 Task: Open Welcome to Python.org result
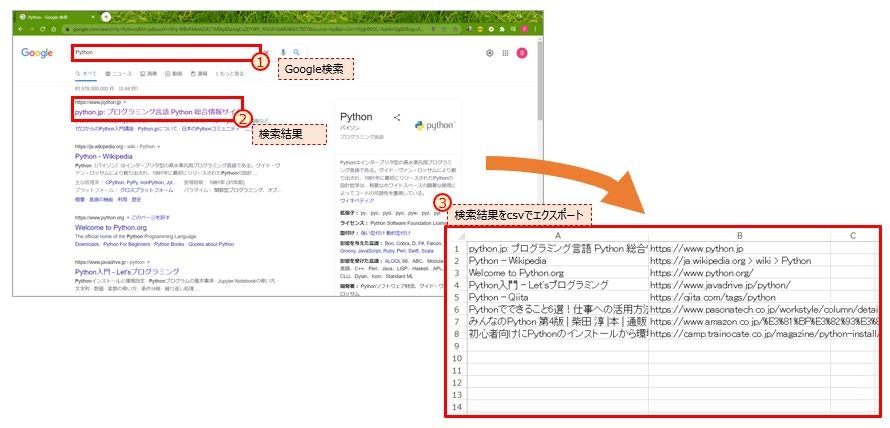111,228
